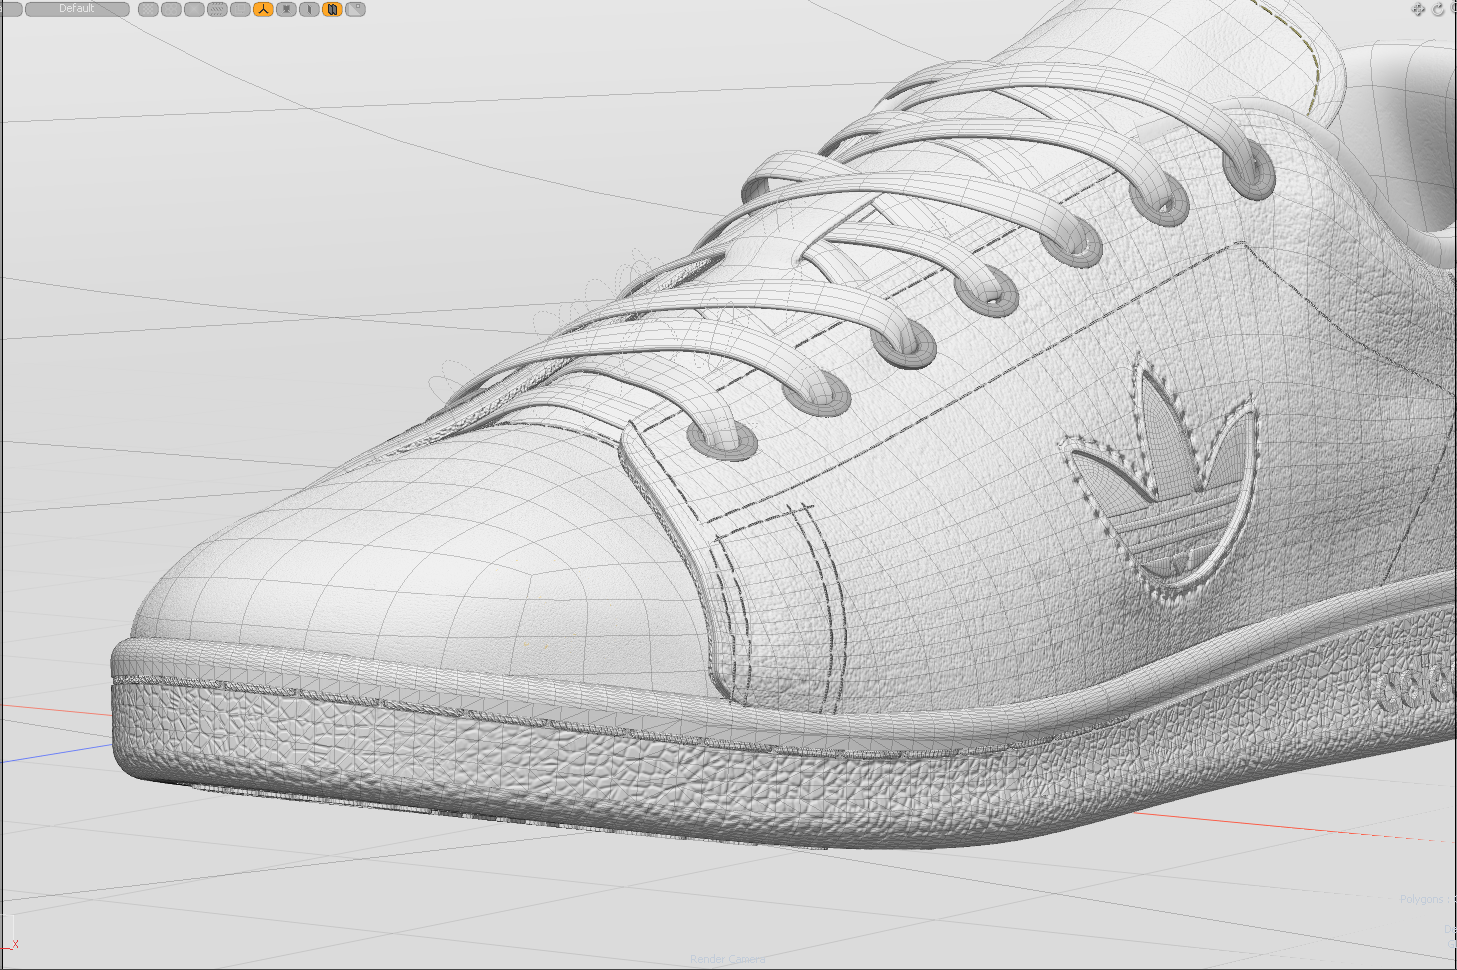The image size is (1457, 970).
Task: Click the Render Camera label
Action: tap(727, 959)
